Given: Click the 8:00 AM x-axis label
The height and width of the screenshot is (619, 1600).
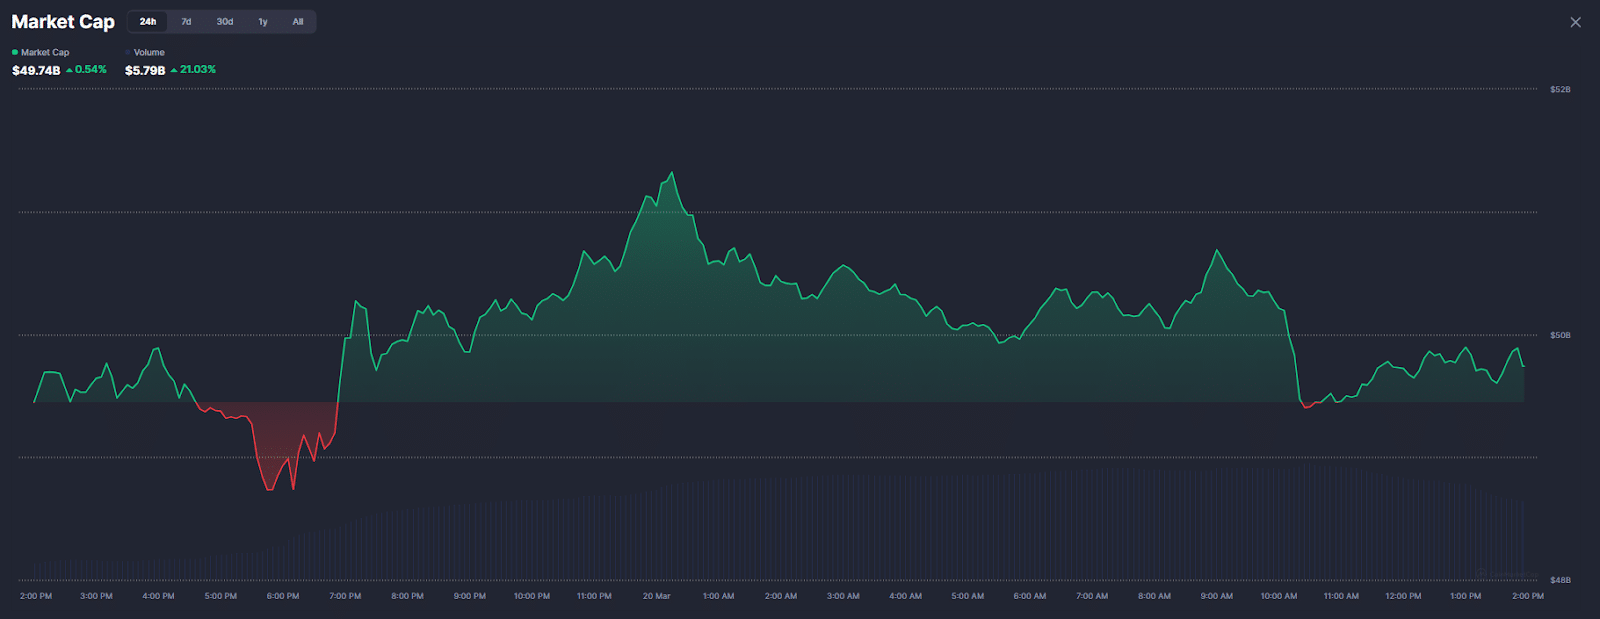Looking at the screenshot, I should [x=1154, y=596].
